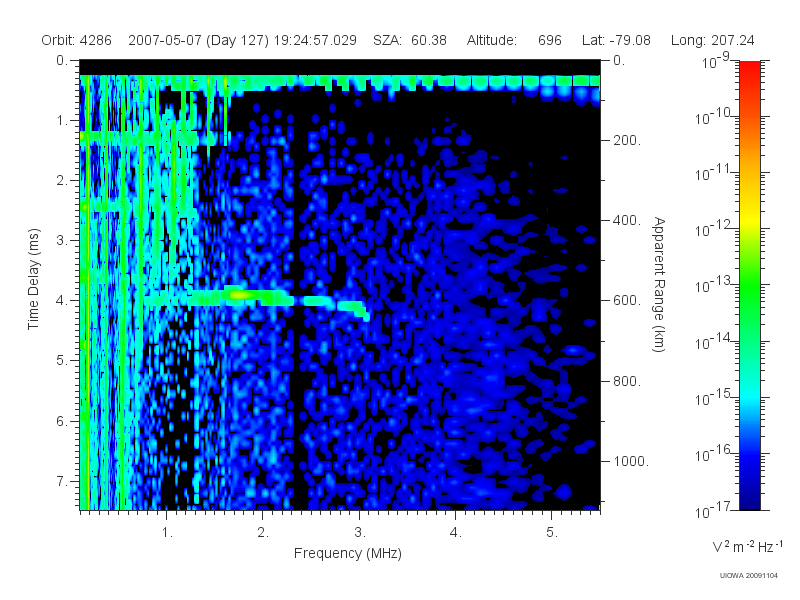
Task: Click the '200.' apparent range tick label
Action: tap(626, 140)
